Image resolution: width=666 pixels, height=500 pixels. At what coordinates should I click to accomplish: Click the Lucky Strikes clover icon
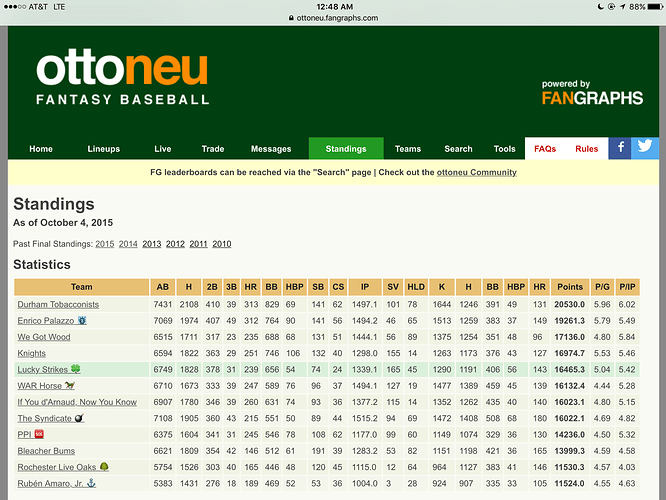pos(76,369)
